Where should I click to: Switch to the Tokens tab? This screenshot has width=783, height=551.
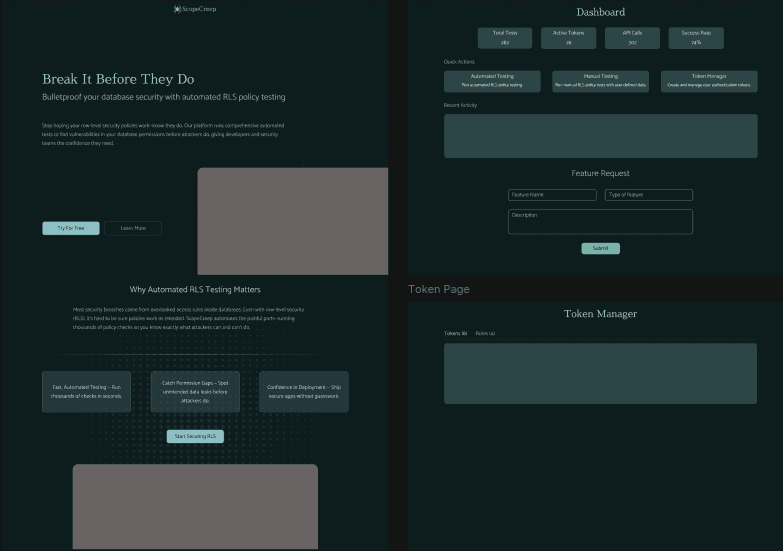[x=455, y=333]
